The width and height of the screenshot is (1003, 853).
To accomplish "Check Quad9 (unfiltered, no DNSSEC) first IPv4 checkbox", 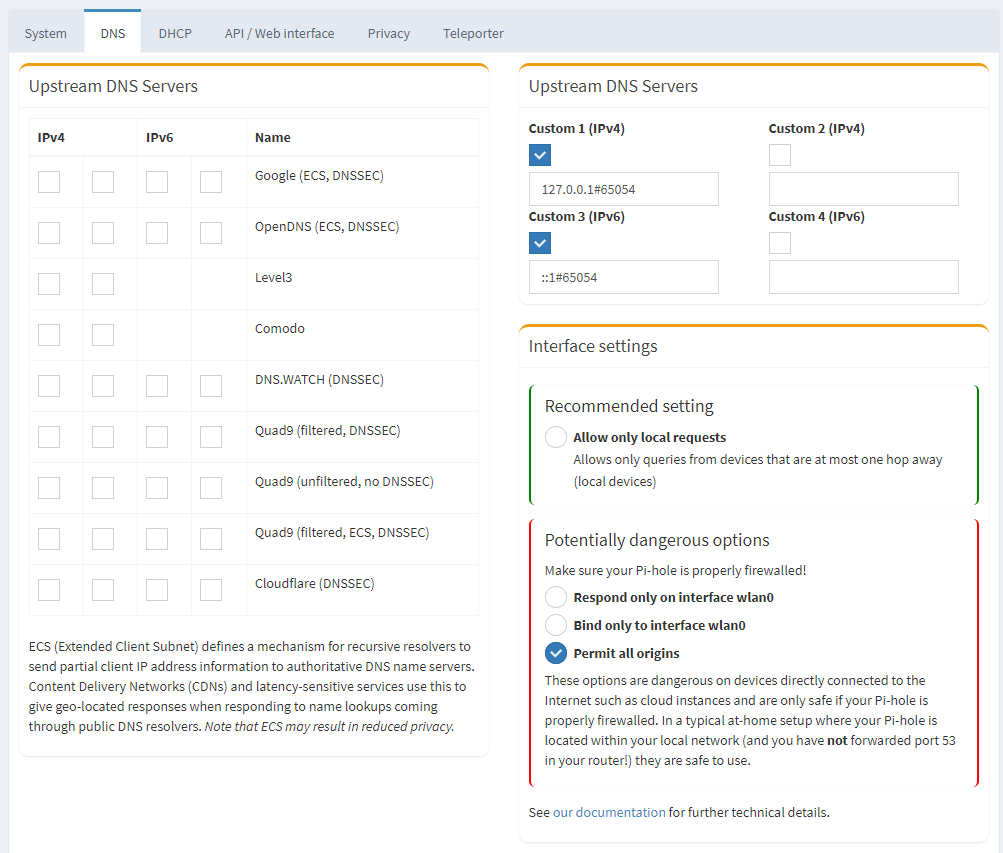I will [49, 488].
